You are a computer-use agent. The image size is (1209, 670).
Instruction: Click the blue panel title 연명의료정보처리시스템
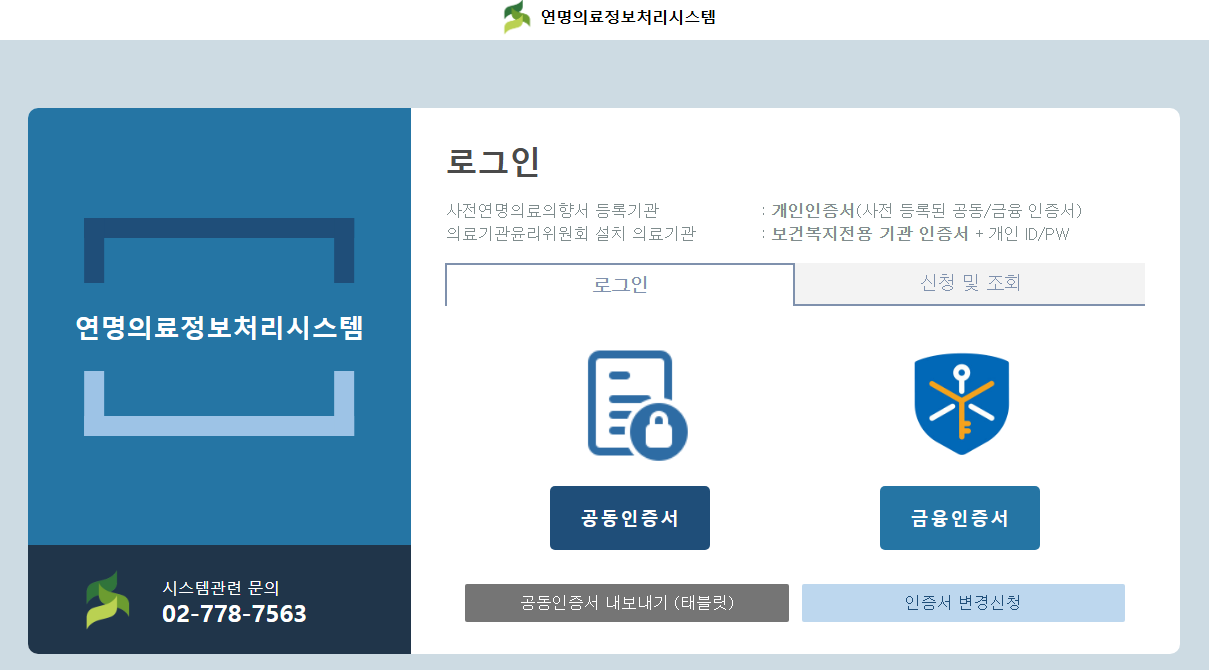tap(219, 327)
